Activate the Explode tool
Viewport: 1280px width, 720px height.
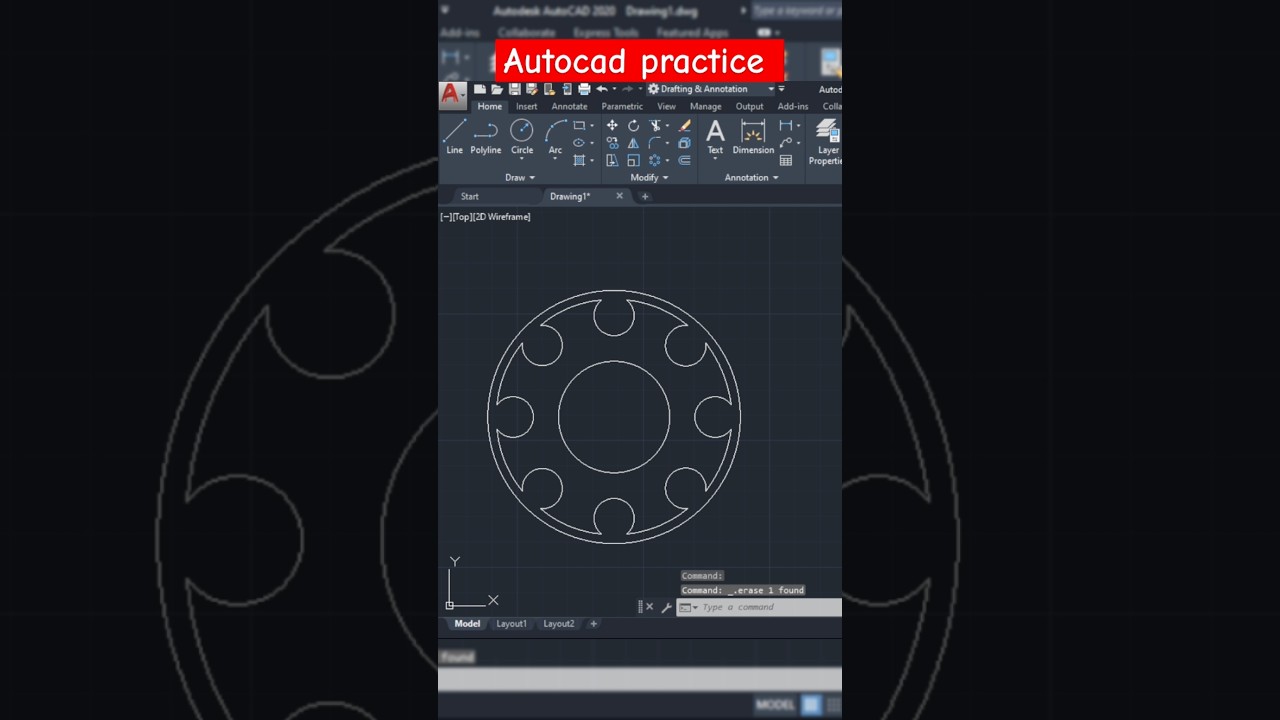click(684, 142)
